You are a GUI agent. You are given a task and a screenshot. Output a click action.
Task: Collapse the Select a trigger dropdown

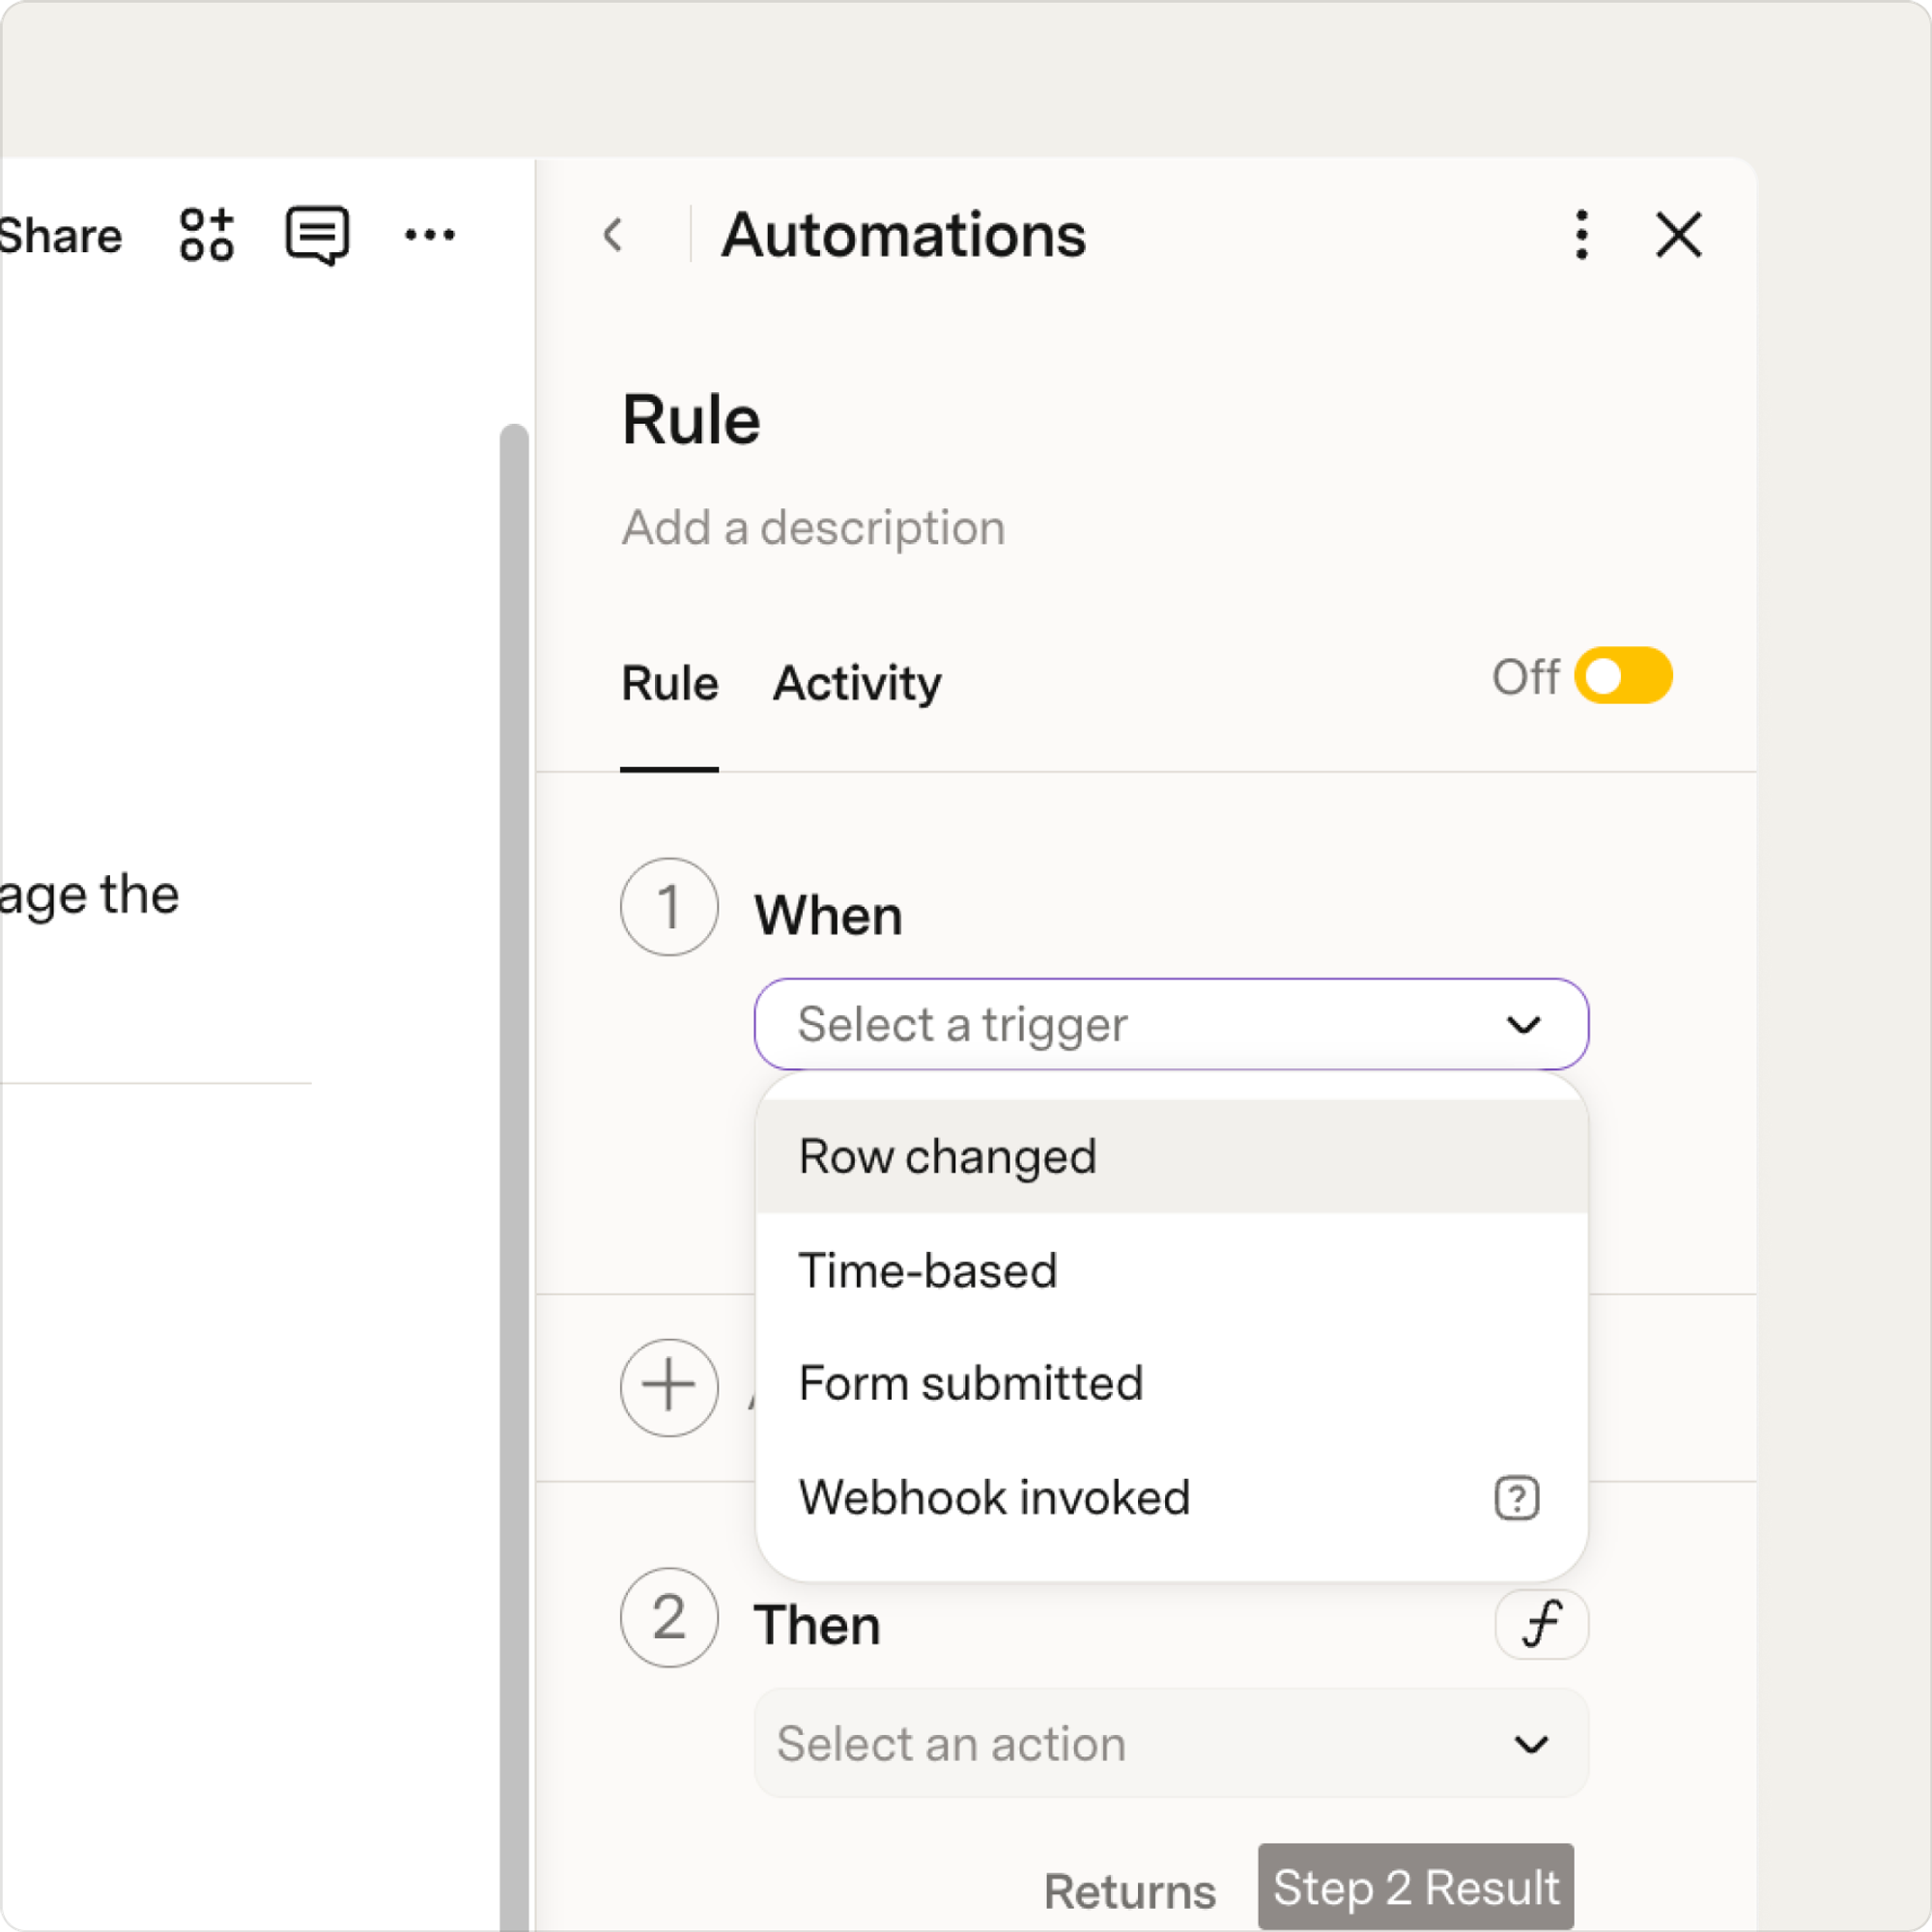click(x=1171, y=1024)
